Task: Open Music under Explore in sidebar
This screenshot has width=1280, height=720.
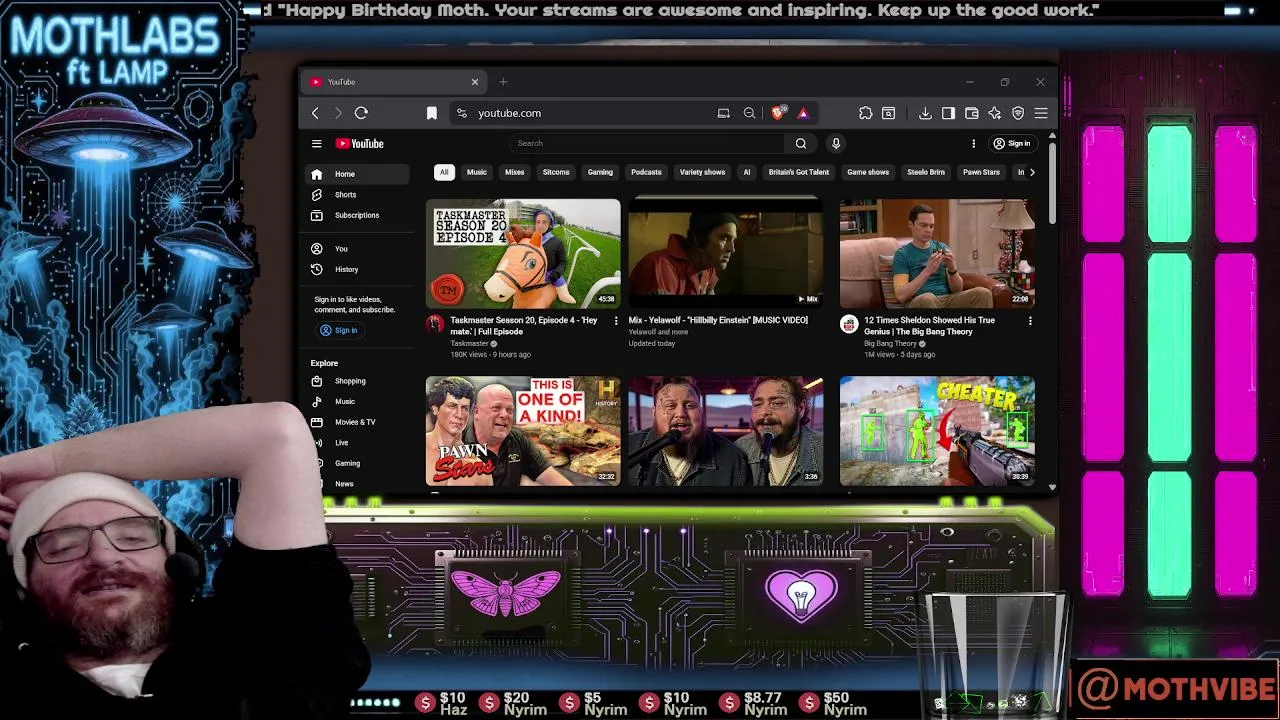Action: tap(358, 402)
